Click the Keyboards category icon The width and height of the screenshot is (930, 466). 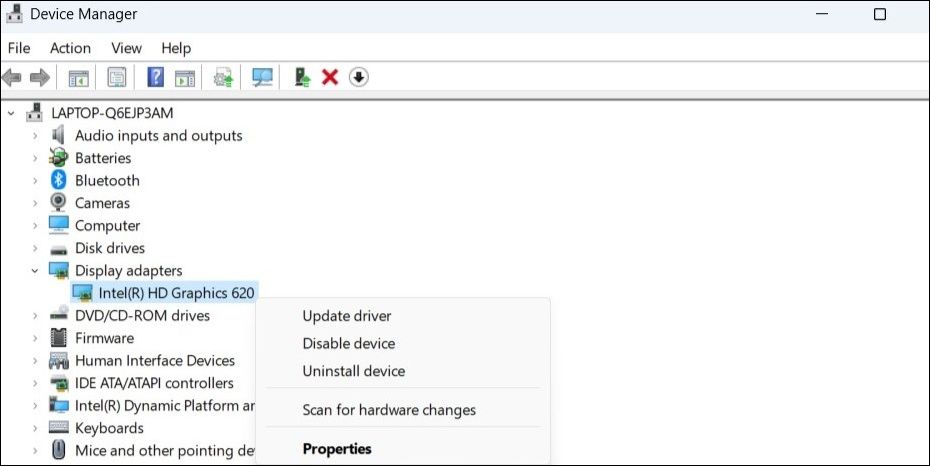tap(59, 428)
